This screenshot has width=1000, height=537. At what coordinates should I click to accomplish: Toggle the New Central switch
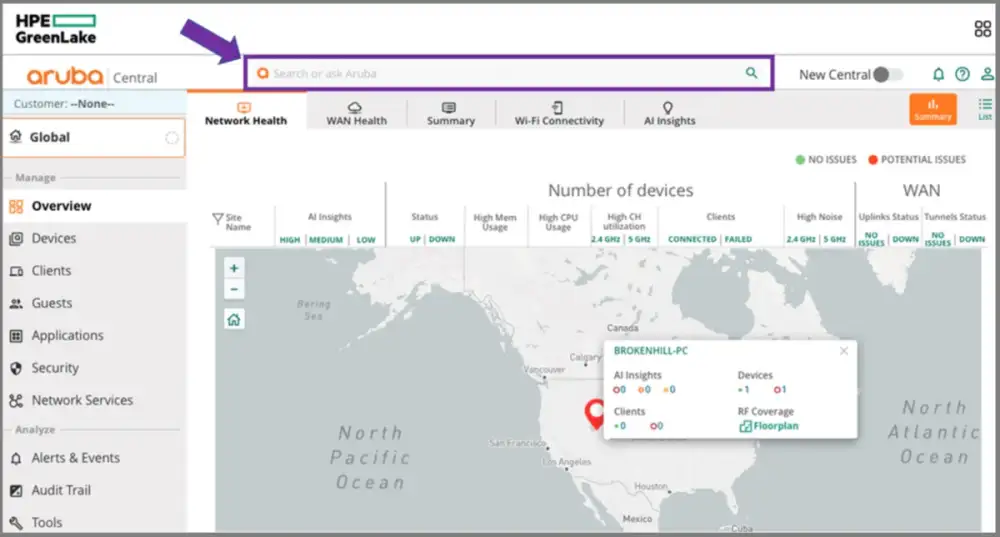tap(887, 74)
